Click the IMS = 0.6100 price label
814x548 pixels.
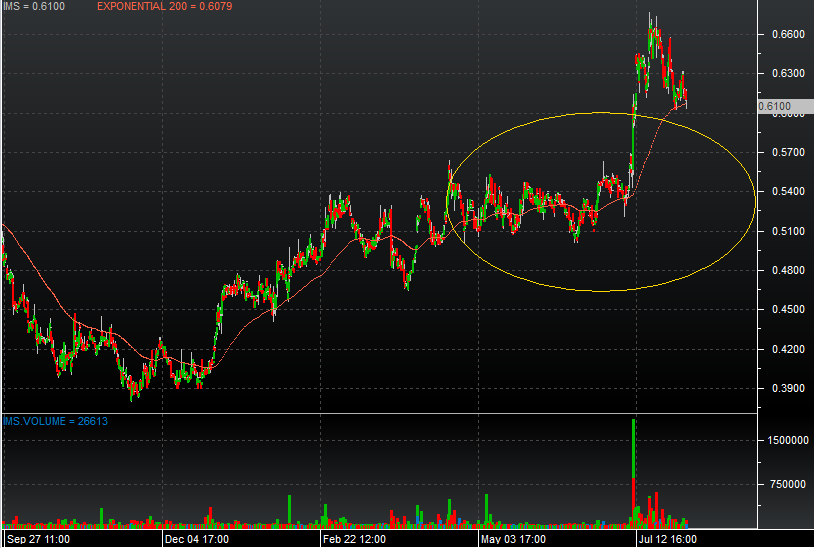[33, 7]
